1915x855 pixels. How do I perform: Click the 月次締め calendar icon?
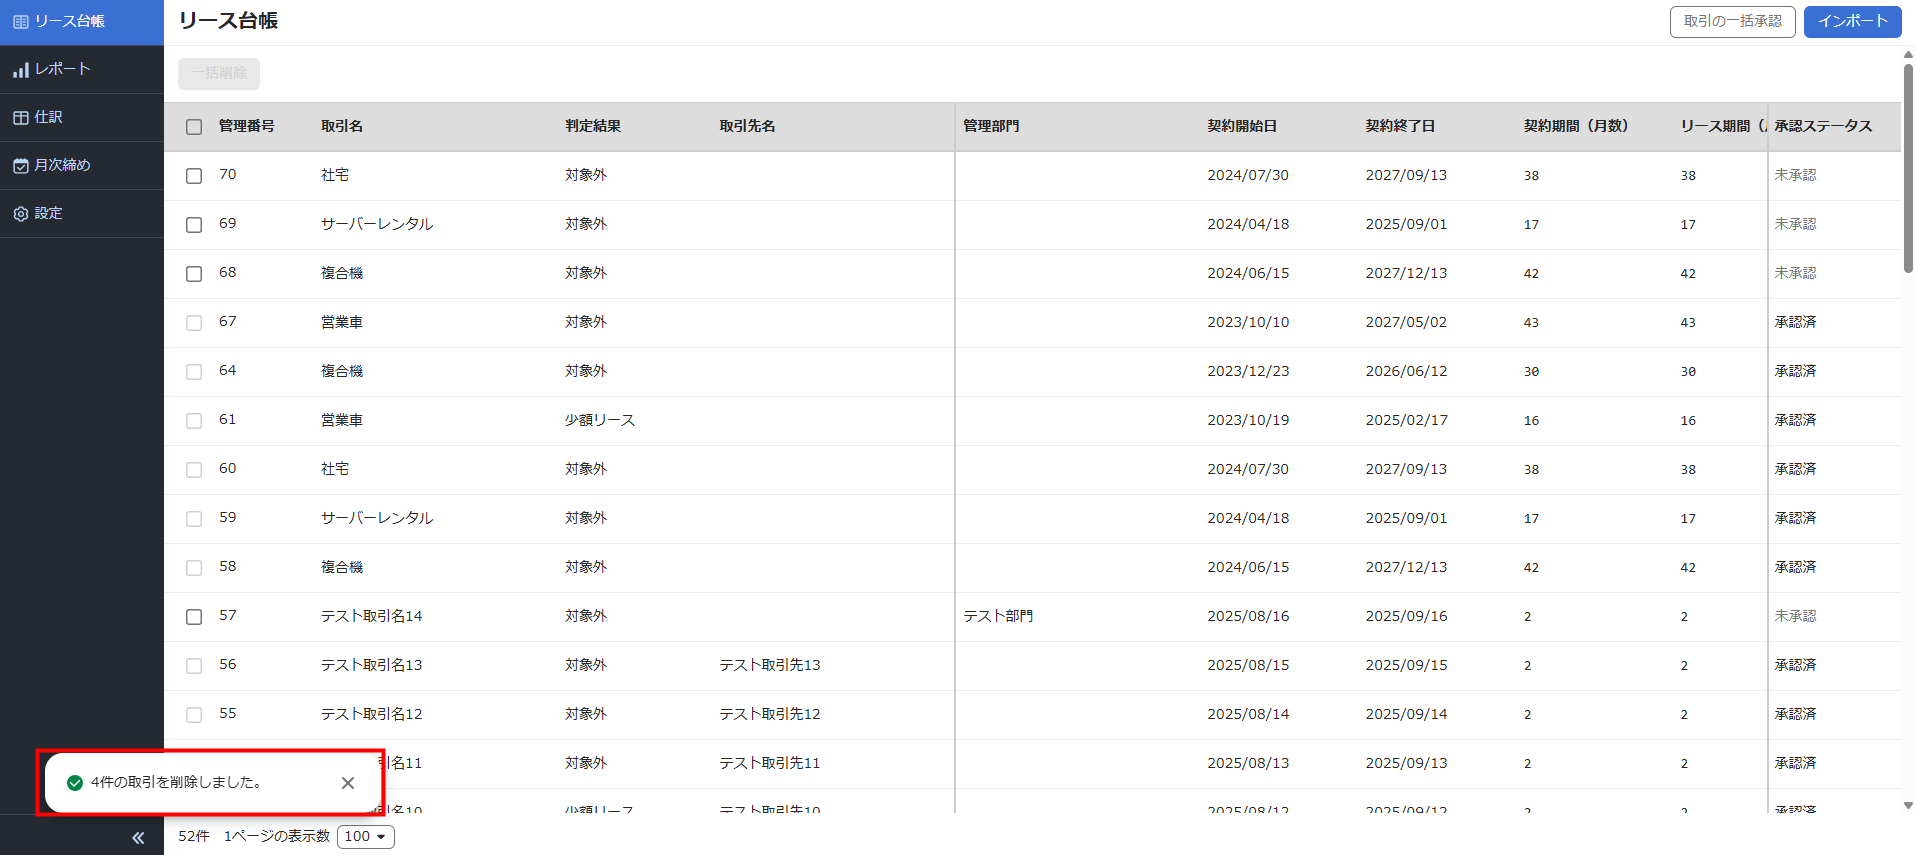coord(20,166)
